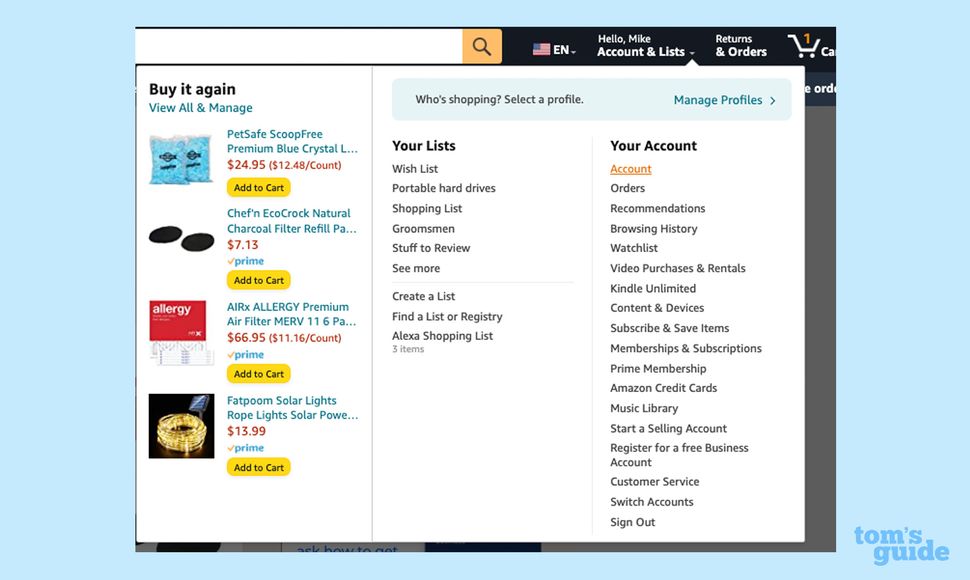Open the Alexa Shopping List
The width and height of the screenshot is (970, 580).
pos(443,336)
